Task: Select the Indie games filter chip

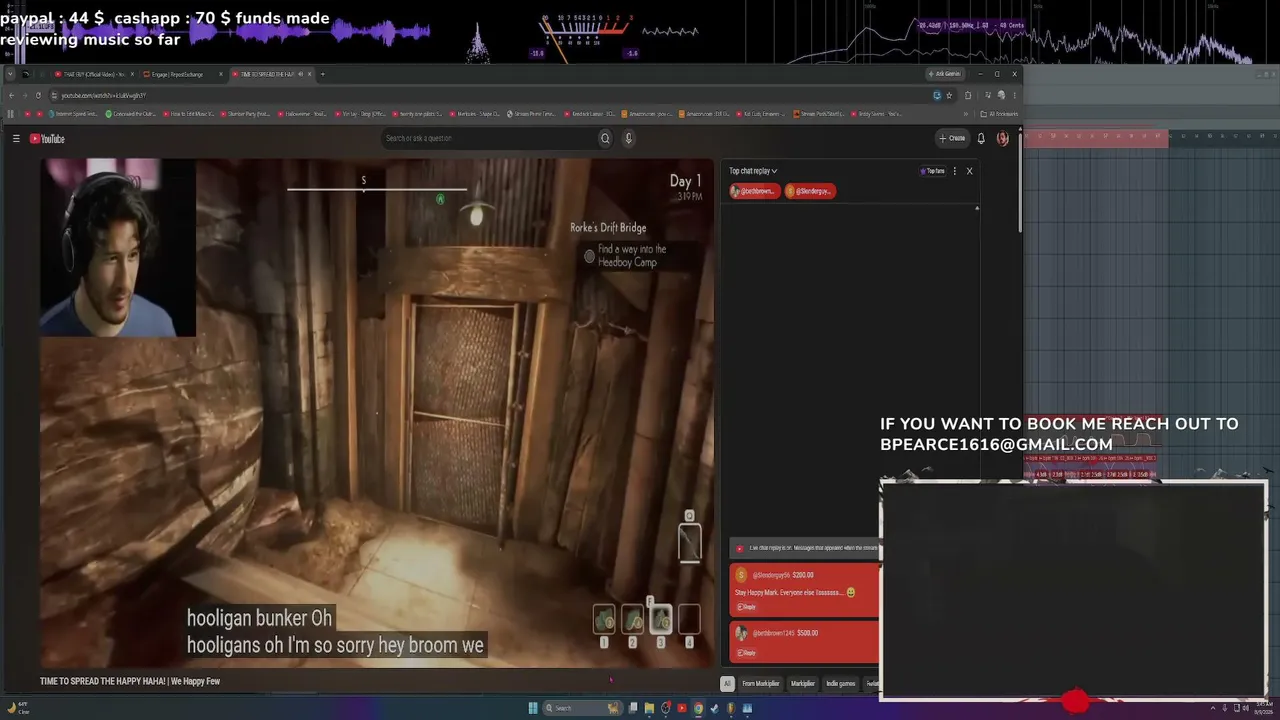Action: pos(841,684)
